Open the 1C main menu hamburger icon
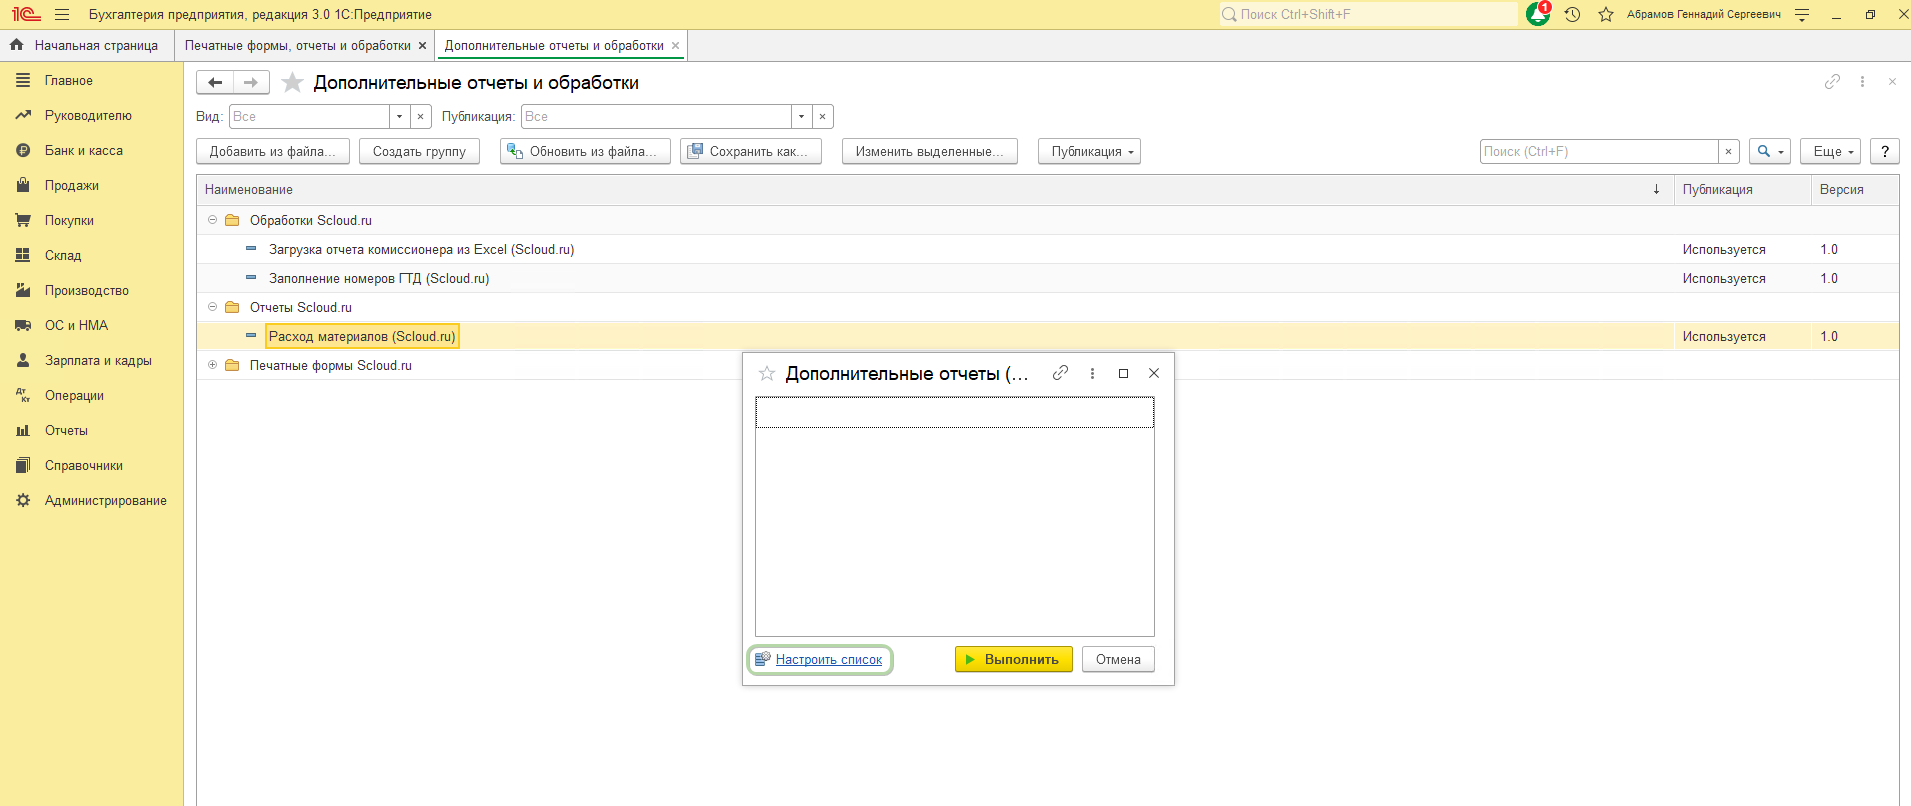This screenshot has height=806, width=1911. pos(62,15)
